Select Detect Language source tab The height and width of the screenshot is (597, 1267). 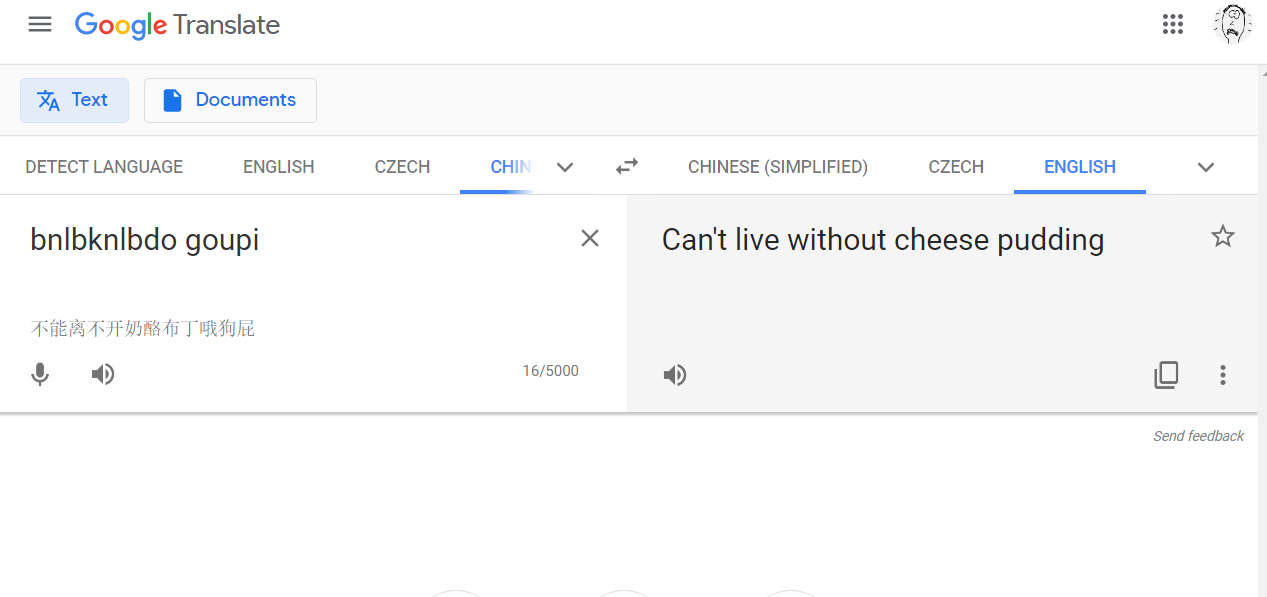104,167
